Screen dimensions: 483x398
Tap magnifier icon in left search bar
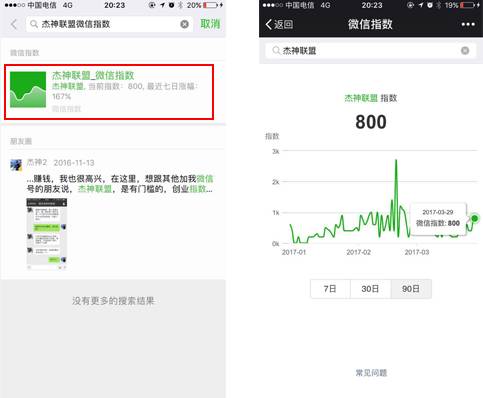34,24
